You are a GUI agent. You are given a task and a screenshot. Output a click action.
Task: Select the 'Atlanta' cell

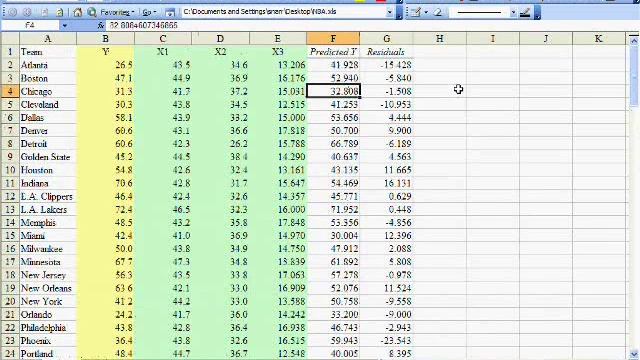[48, 65]
